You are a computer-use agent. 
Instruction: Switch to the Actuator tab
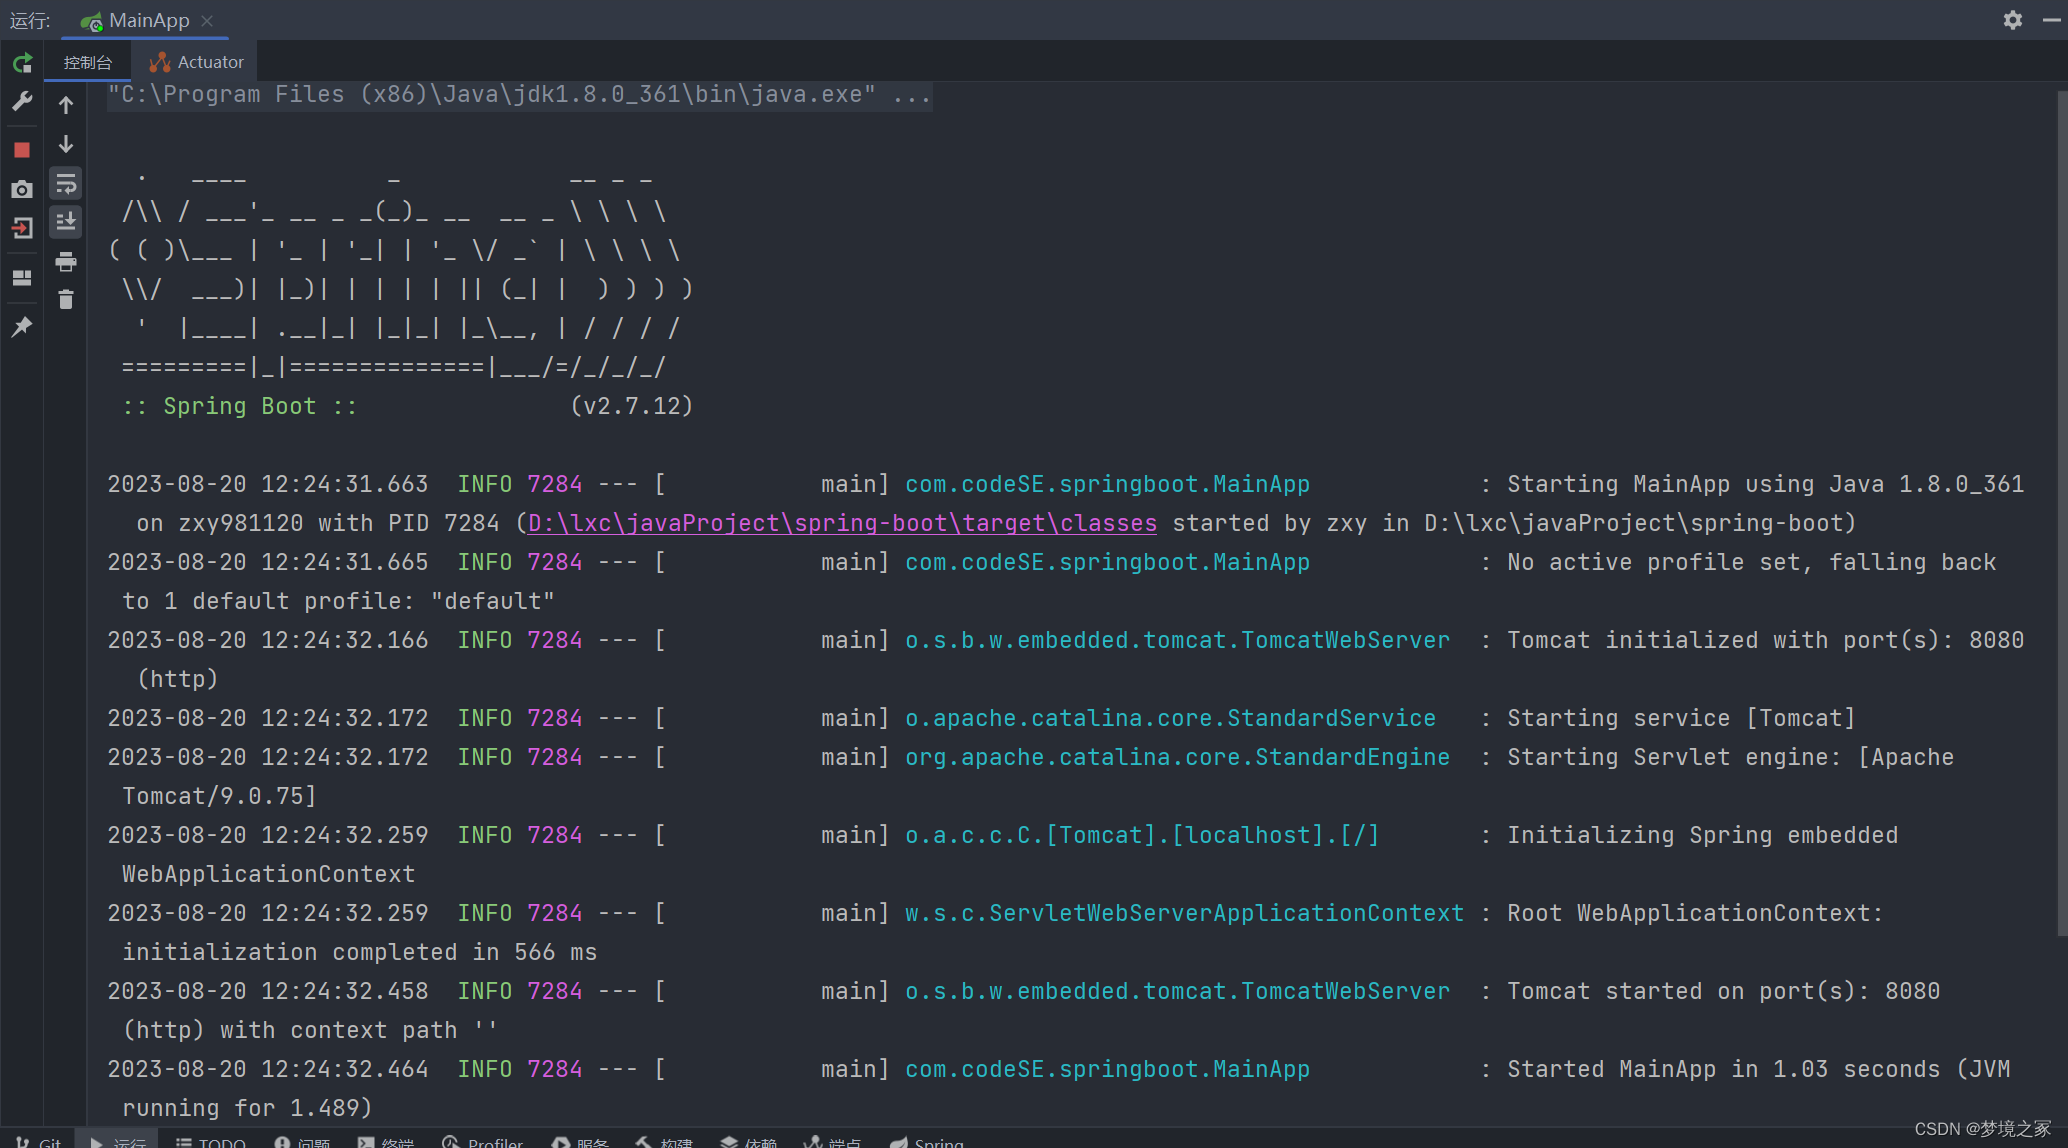click(x=196, y=62)
